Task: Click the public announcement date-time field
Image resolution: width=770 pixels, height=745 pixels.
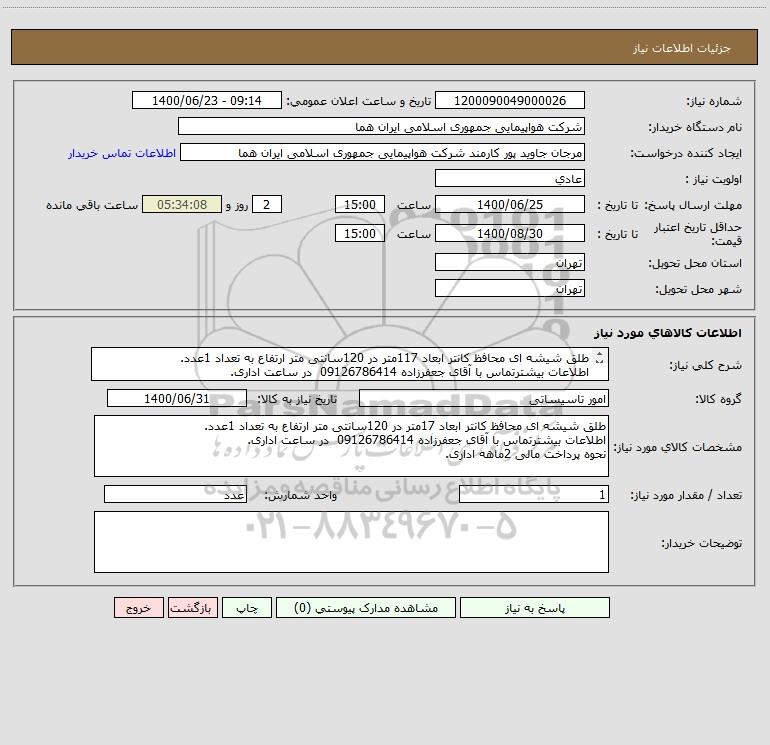Action: pos(207,100)
